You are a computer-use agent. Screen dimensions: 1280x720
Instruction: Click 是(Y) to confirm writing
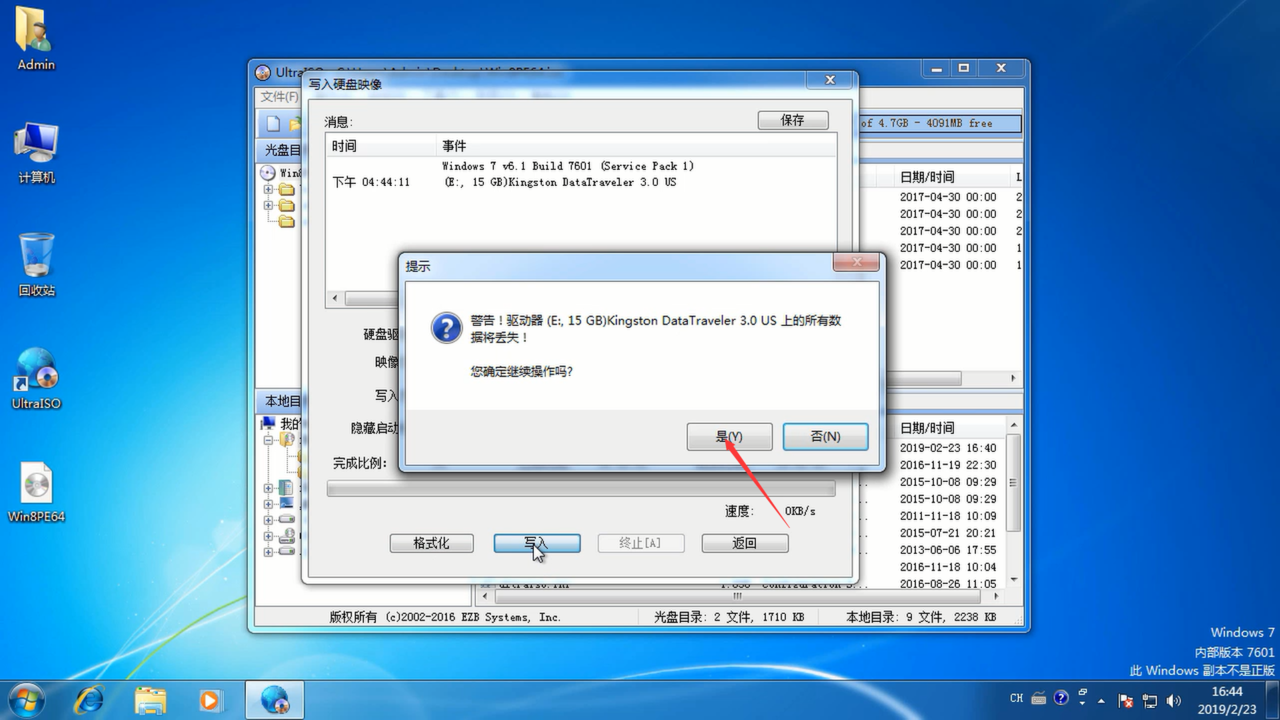click(x=729, y=437)
